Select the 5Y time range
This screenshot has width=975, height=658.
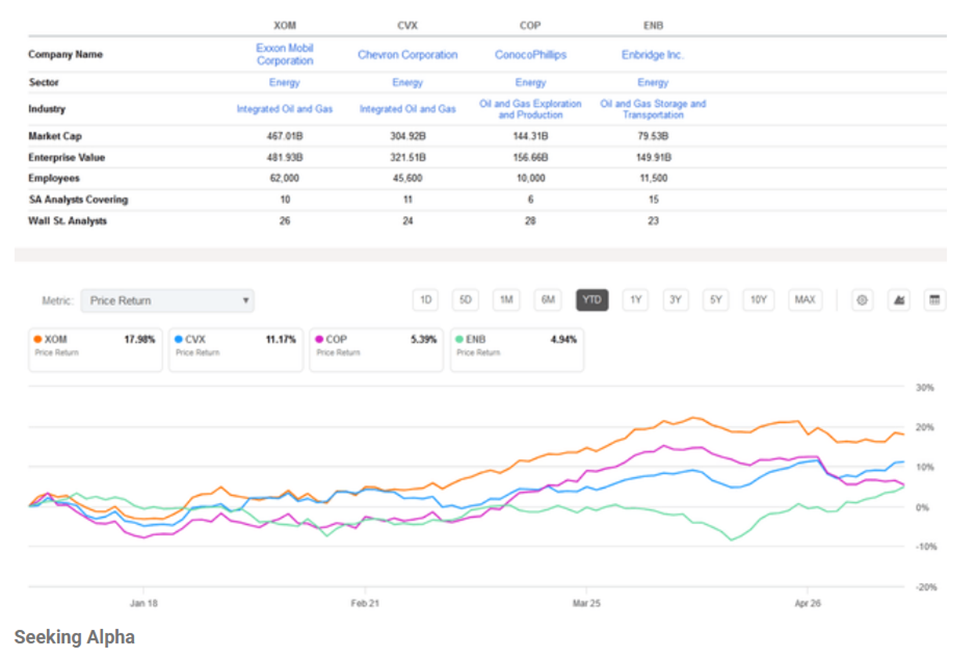coord(716,300)
